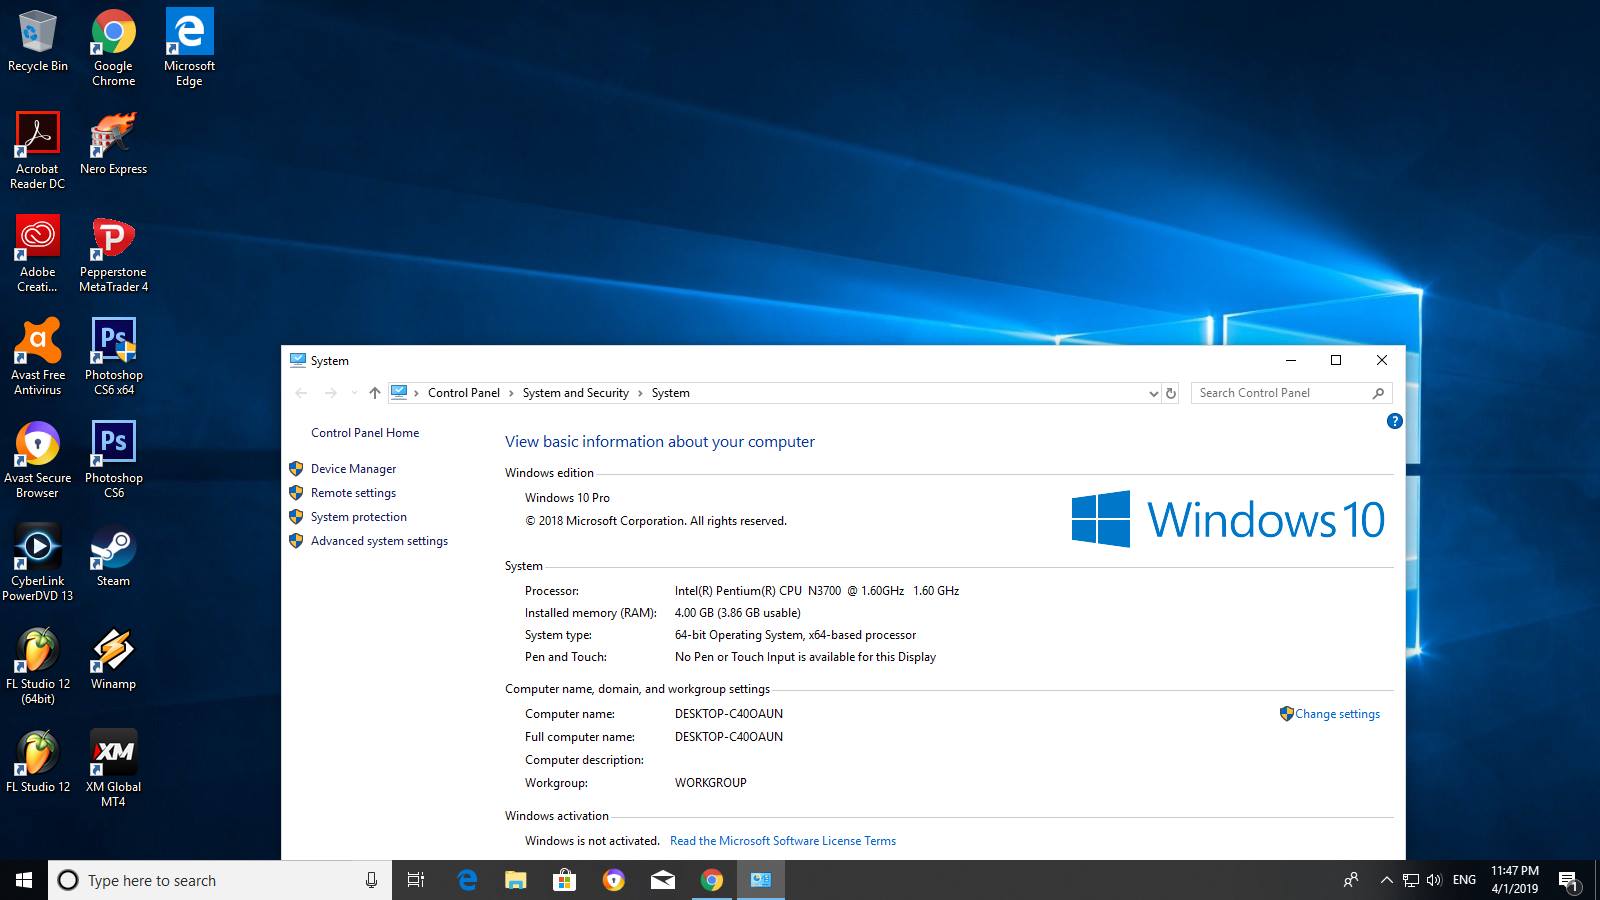The image size is (1600, 900).
Task: Open the Avast Free Antivirus icon
Action: tap(37, 357)
